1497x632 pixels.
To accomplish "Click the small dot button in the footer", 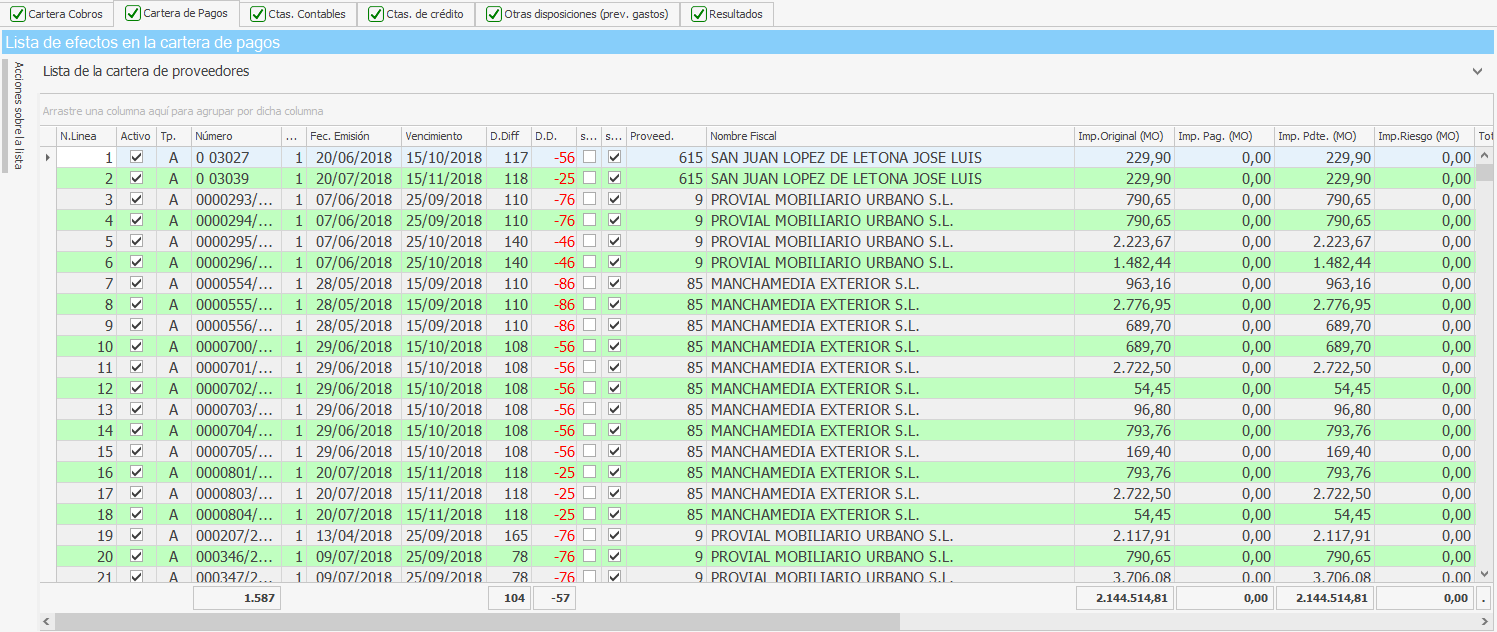I will 1484,599.
